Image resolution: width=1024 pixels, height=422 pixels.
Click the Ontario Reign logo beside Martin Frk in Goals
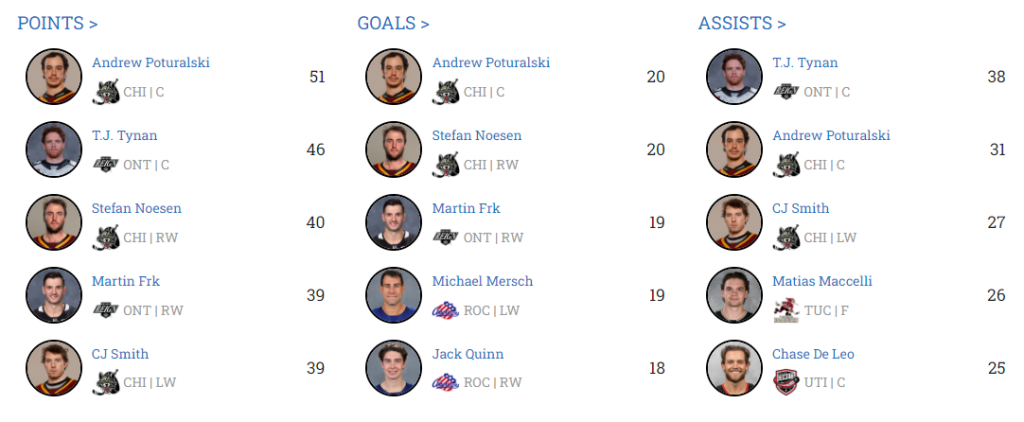[446, 237]
